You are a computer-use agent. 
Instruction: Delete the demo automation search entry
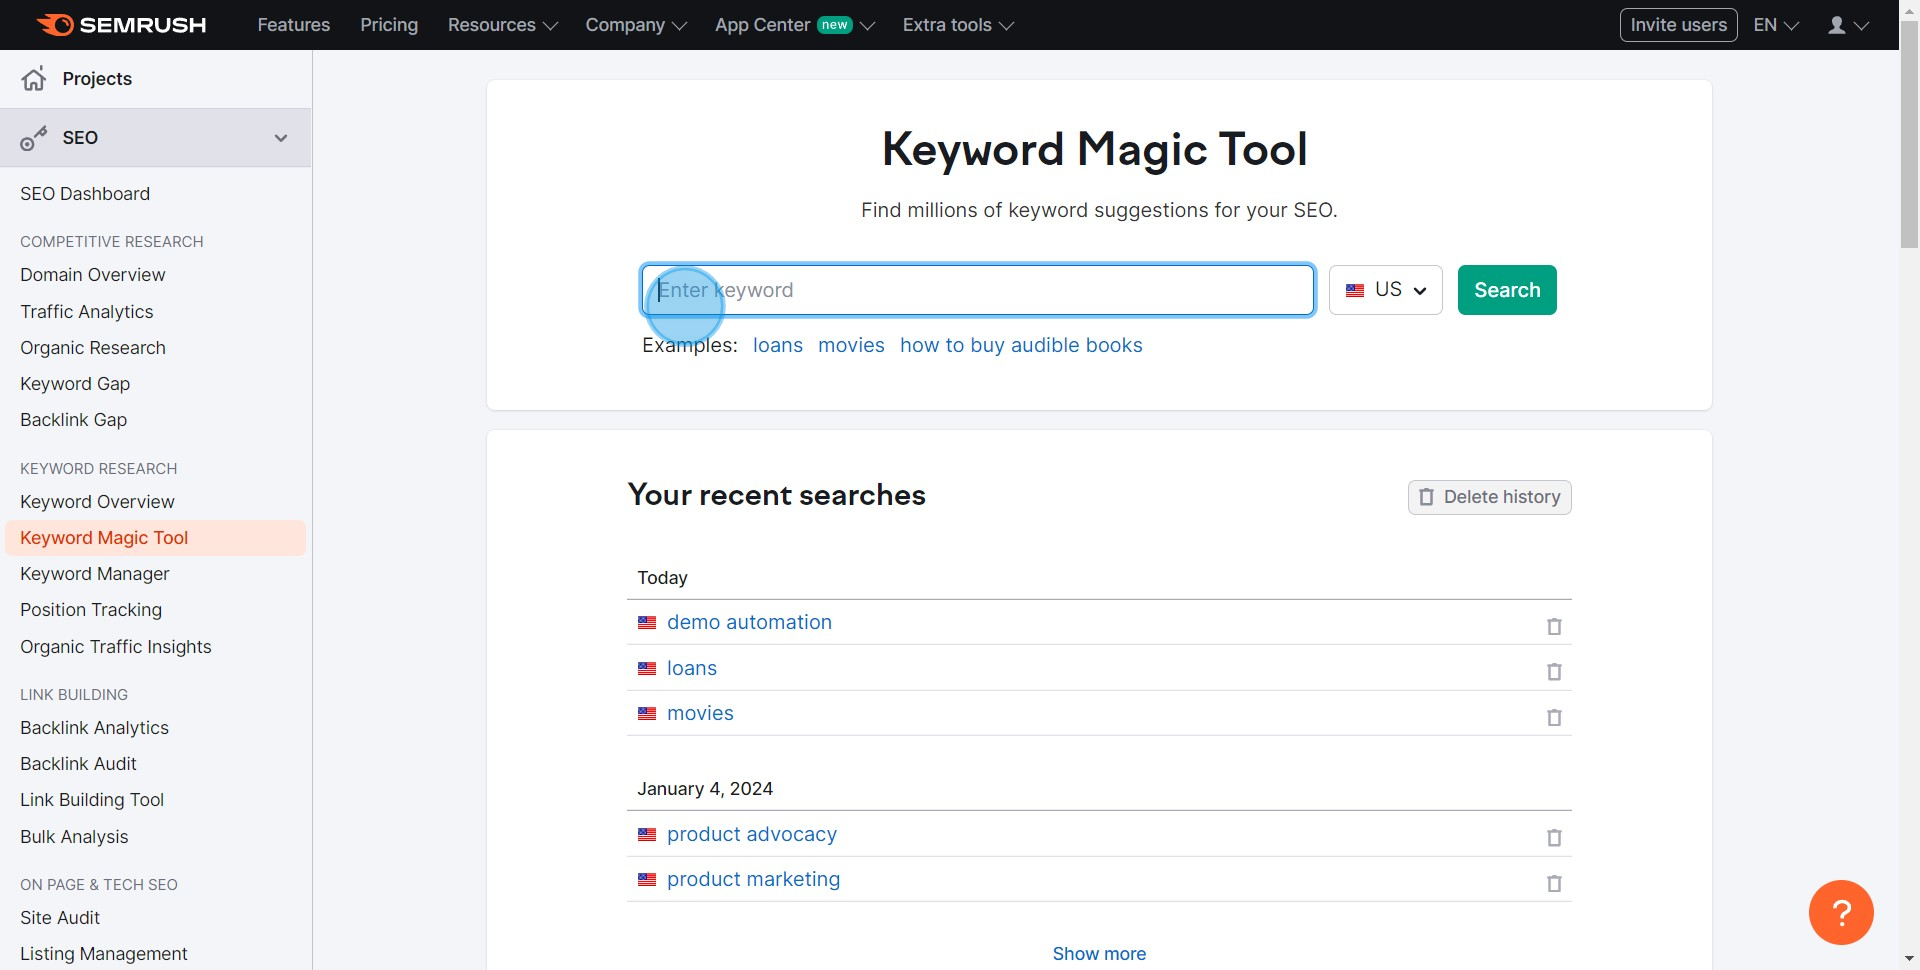(x=1554, y=626)
